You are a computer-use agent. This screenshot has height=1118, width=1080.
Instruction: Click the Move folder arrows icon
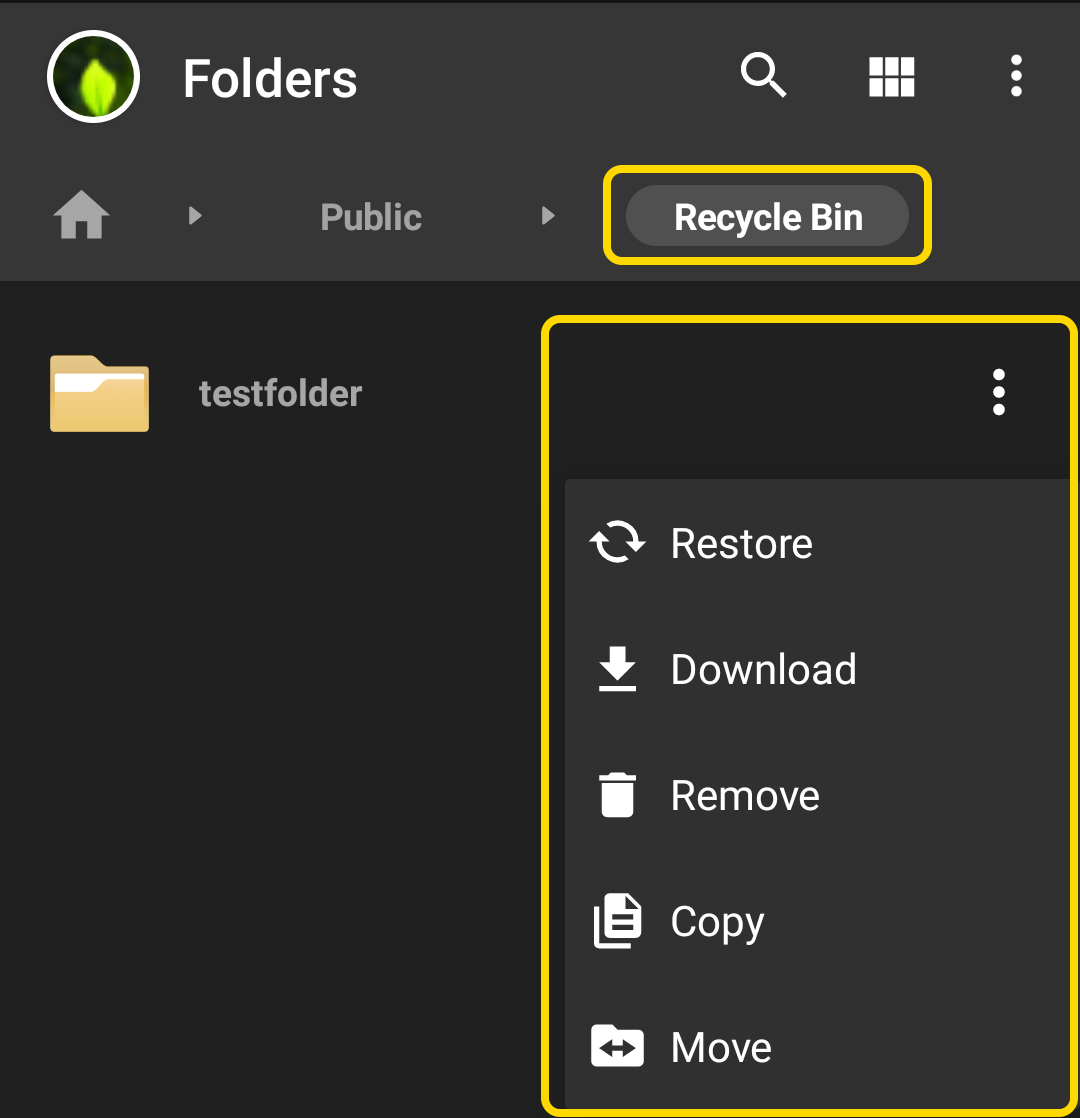pos(617,1046)
